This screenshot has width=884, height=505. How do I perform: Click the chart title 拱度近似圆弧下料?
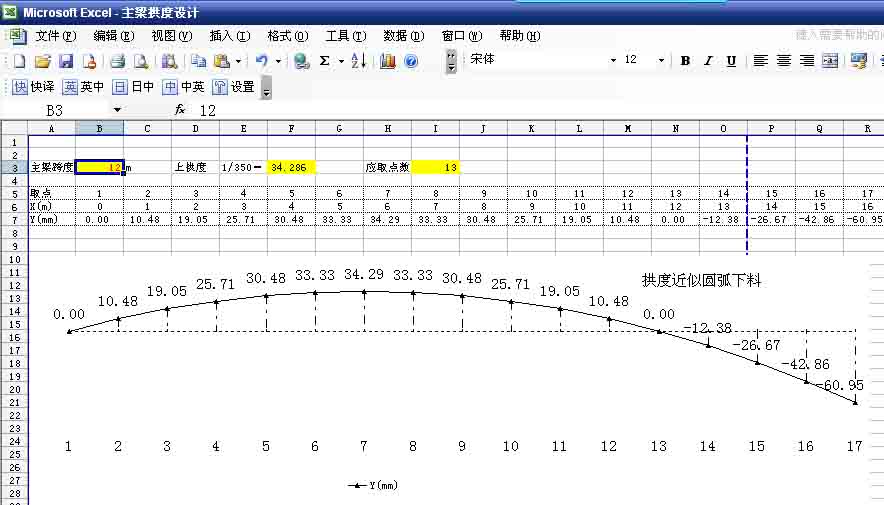[701, 280]
